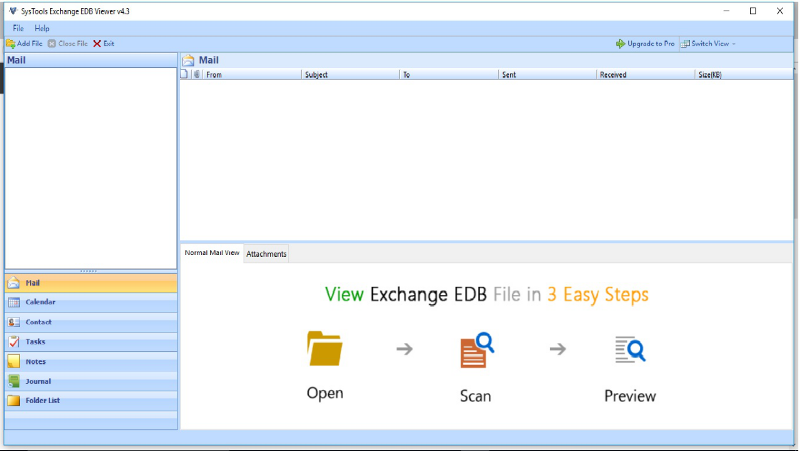
Task: Select Mail in the navigation pane
Action: click(91, 283)
